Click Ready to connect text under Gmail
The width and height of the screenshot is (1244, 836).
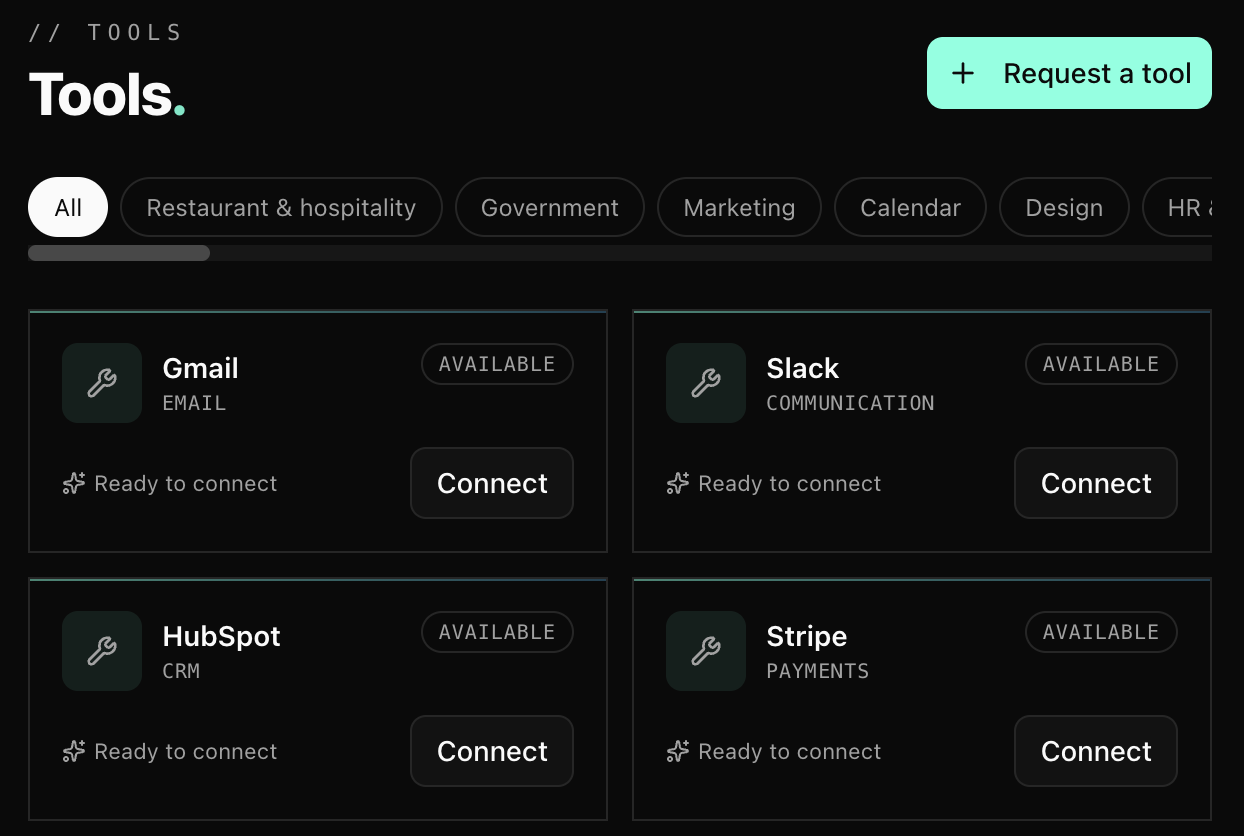click(186, 484)
